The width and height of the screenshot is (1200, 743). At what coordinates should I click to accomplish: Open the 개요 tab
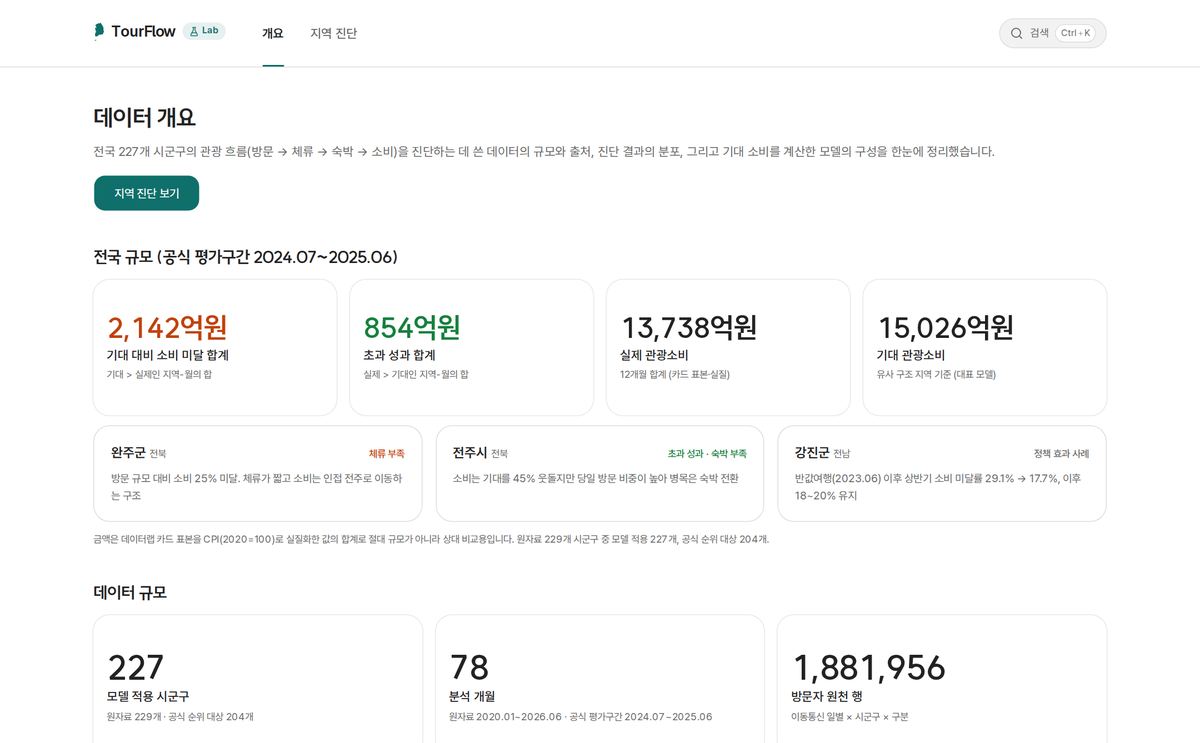coord(273,33)
